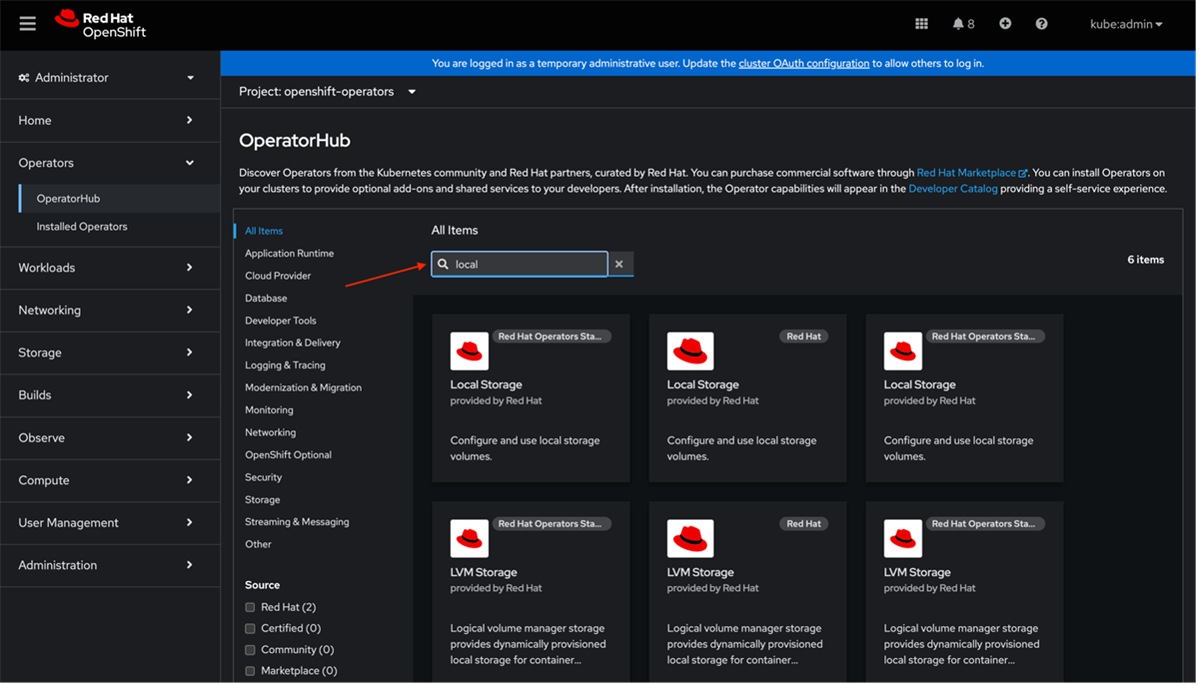Click the Red Hat Local Storage operator icon
This screenshot has width=1200, height=685.
(689, 351)
